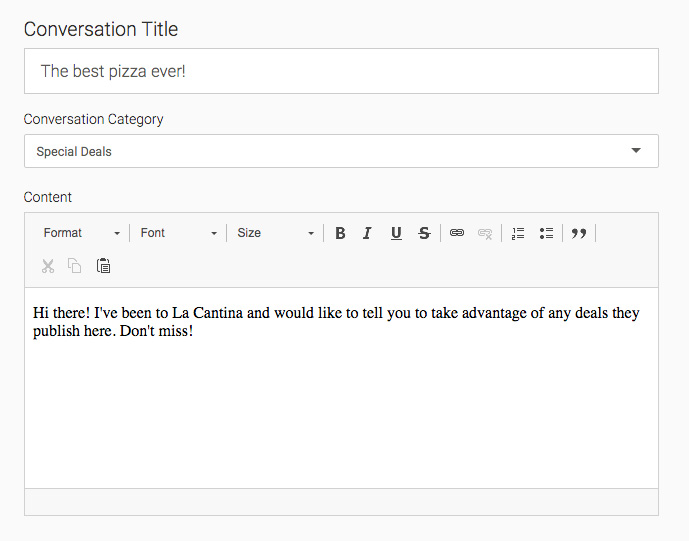The width and height of the screenshot is (689, 541).
Task: Click the "Content" label
Action: point(47,197)
